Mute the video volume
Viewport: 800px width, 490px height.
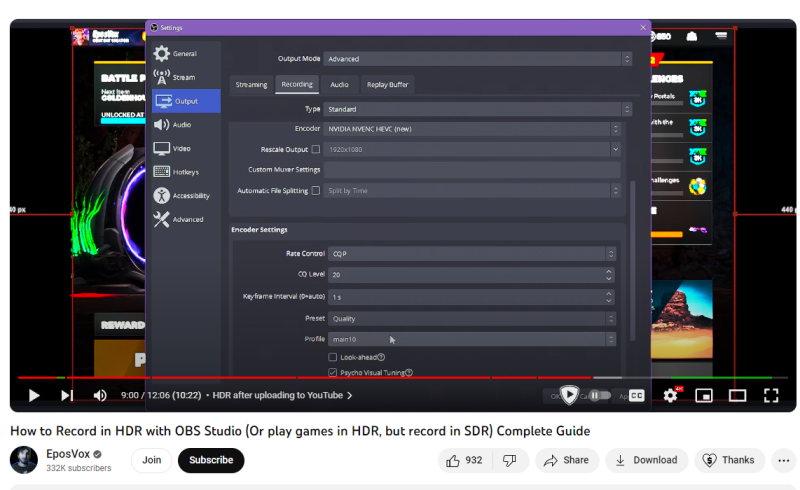[x=100, y=396]
